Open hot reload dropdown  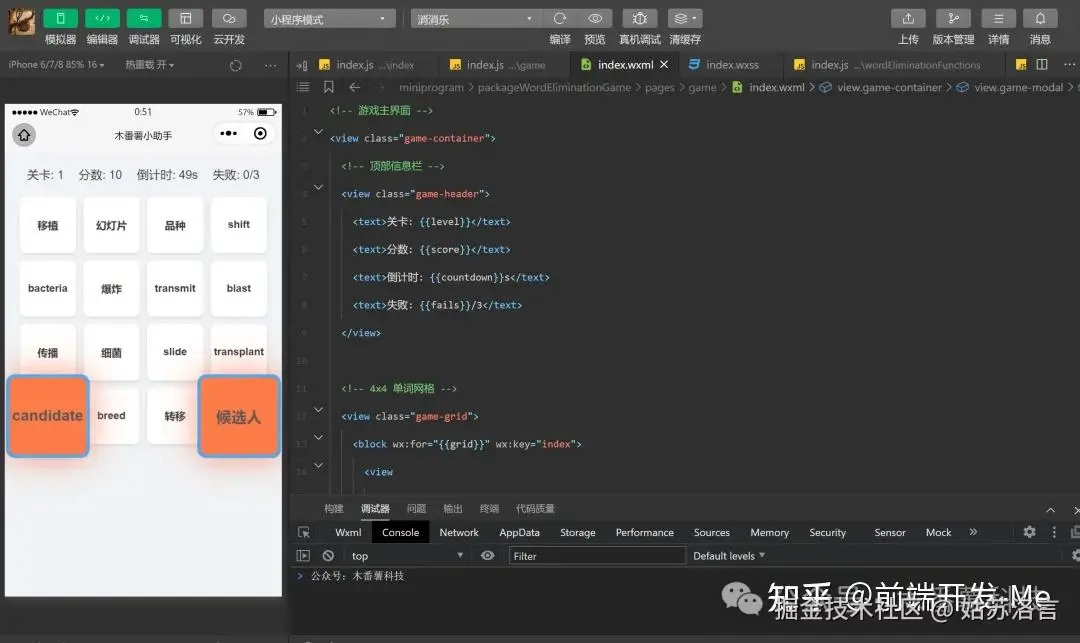(x=149, y=65)
